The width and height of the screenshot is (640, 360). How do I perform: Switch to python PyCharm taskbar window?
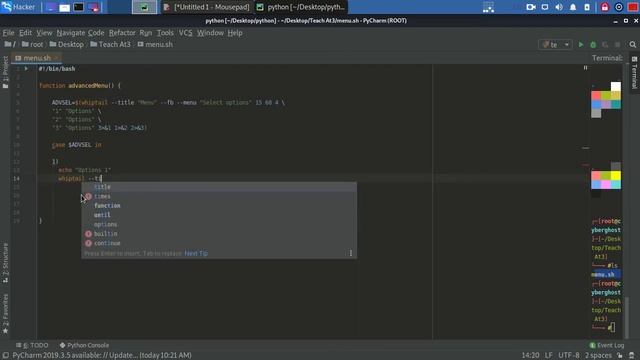(302, 7)
